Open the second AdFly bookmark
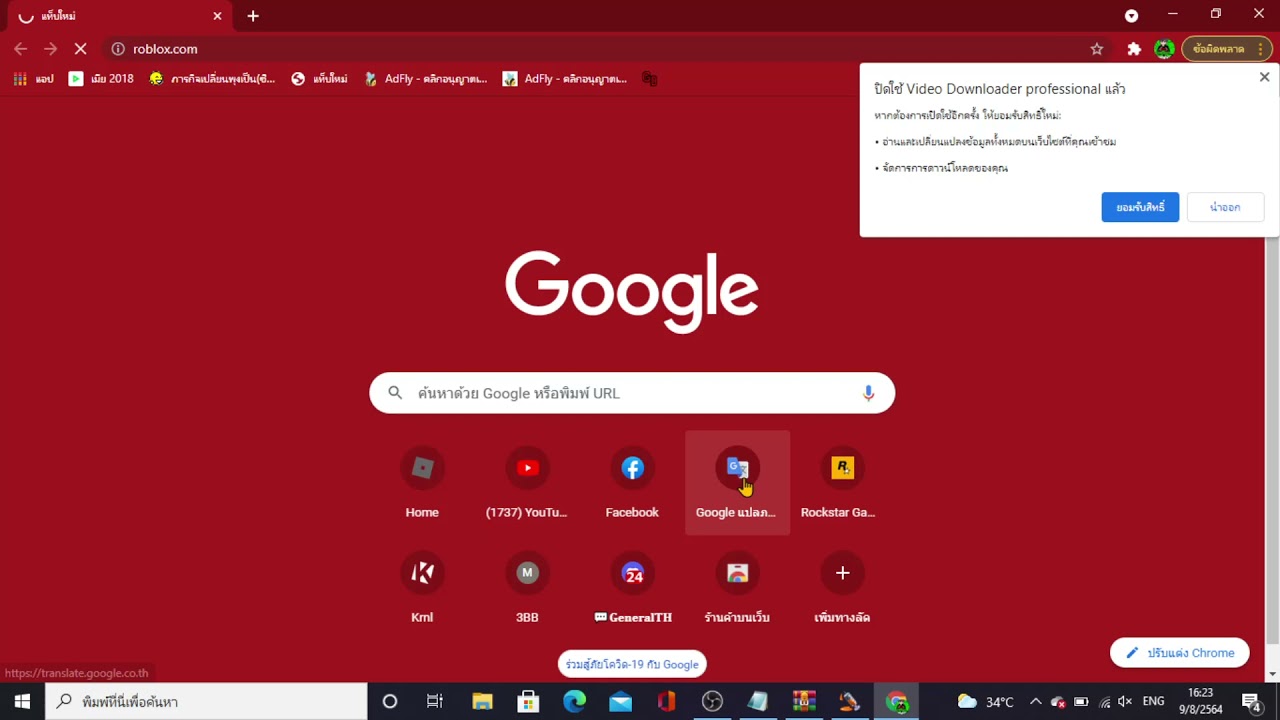This screenshot has width=1280, height=720. [x=565, y=79]
